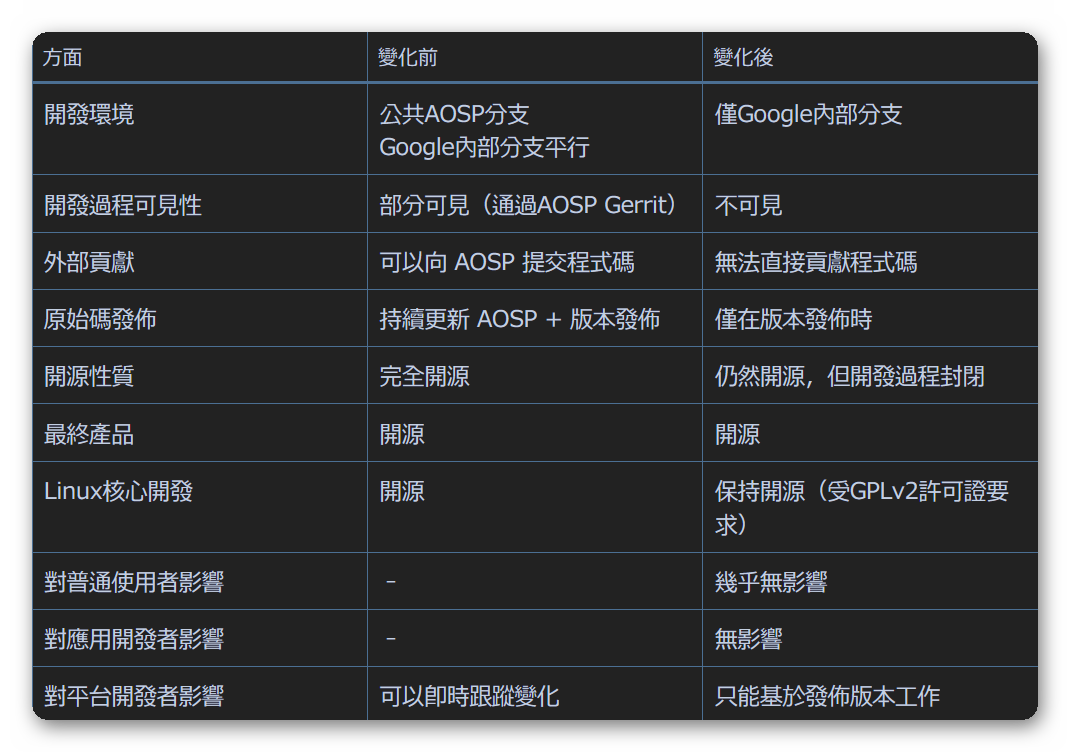Click the 公共AOSP分支 cell text
The height and width of the screenshot is (752, 1070).
(x=454, y=114)
